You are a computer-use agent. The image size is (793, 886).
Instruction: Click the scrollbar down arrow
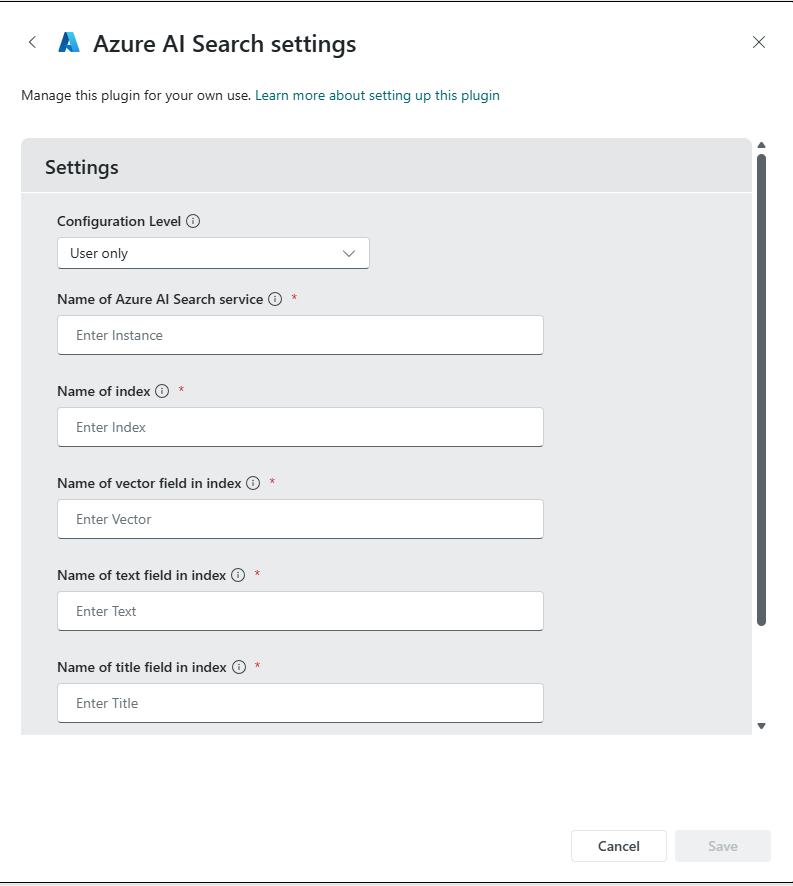761,726
